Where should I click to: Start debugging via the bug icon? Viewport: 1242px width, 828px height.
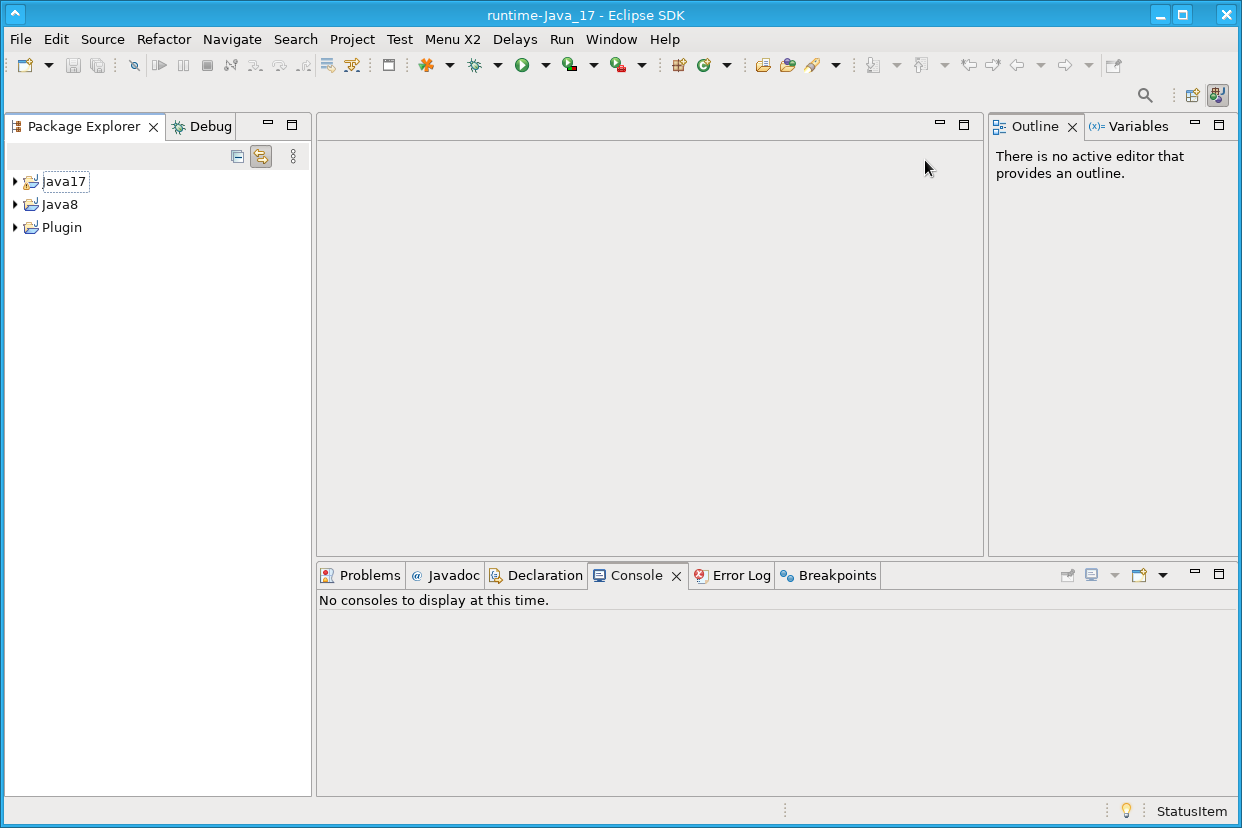(473, 65)
